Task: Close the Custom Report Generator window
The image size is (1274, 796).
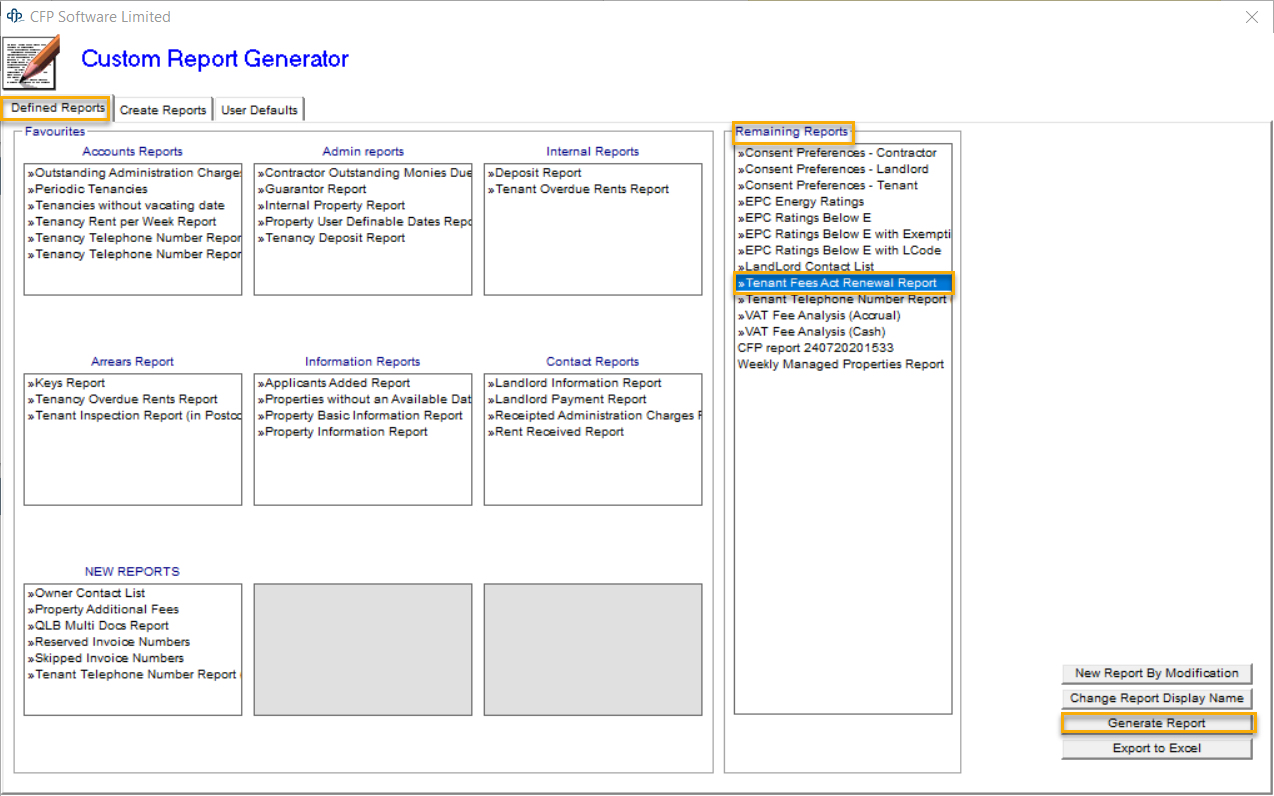Action: tap(1251, 16)
